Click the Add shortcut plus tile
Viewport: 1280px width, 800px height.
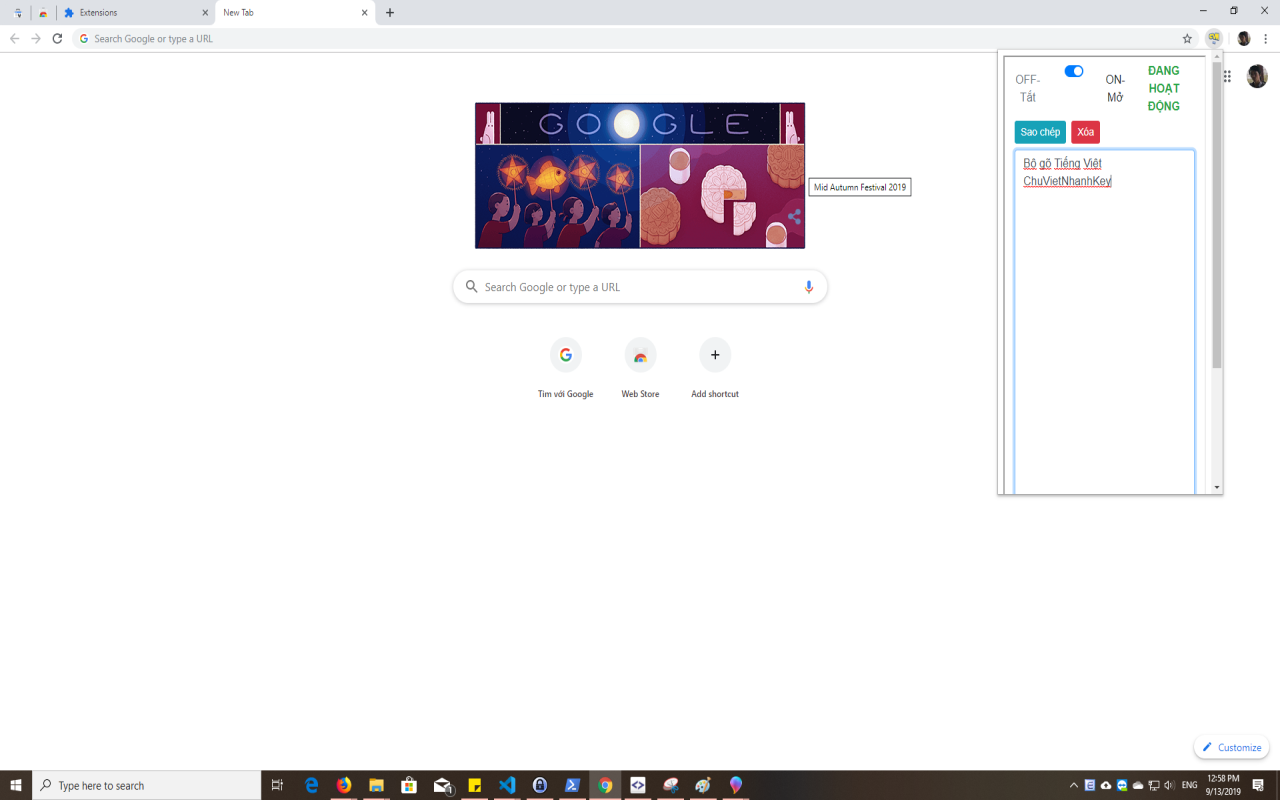tap(714, 356)
